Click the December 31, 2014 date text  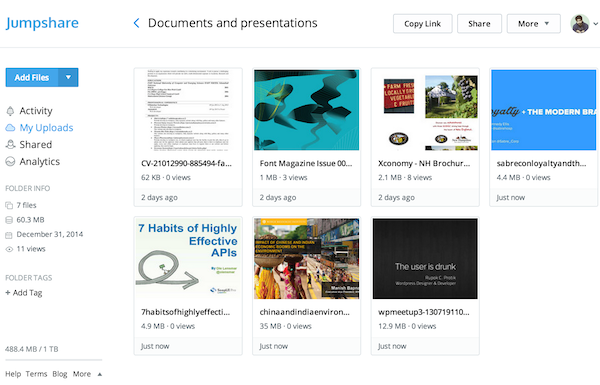(x=50, y=234)
